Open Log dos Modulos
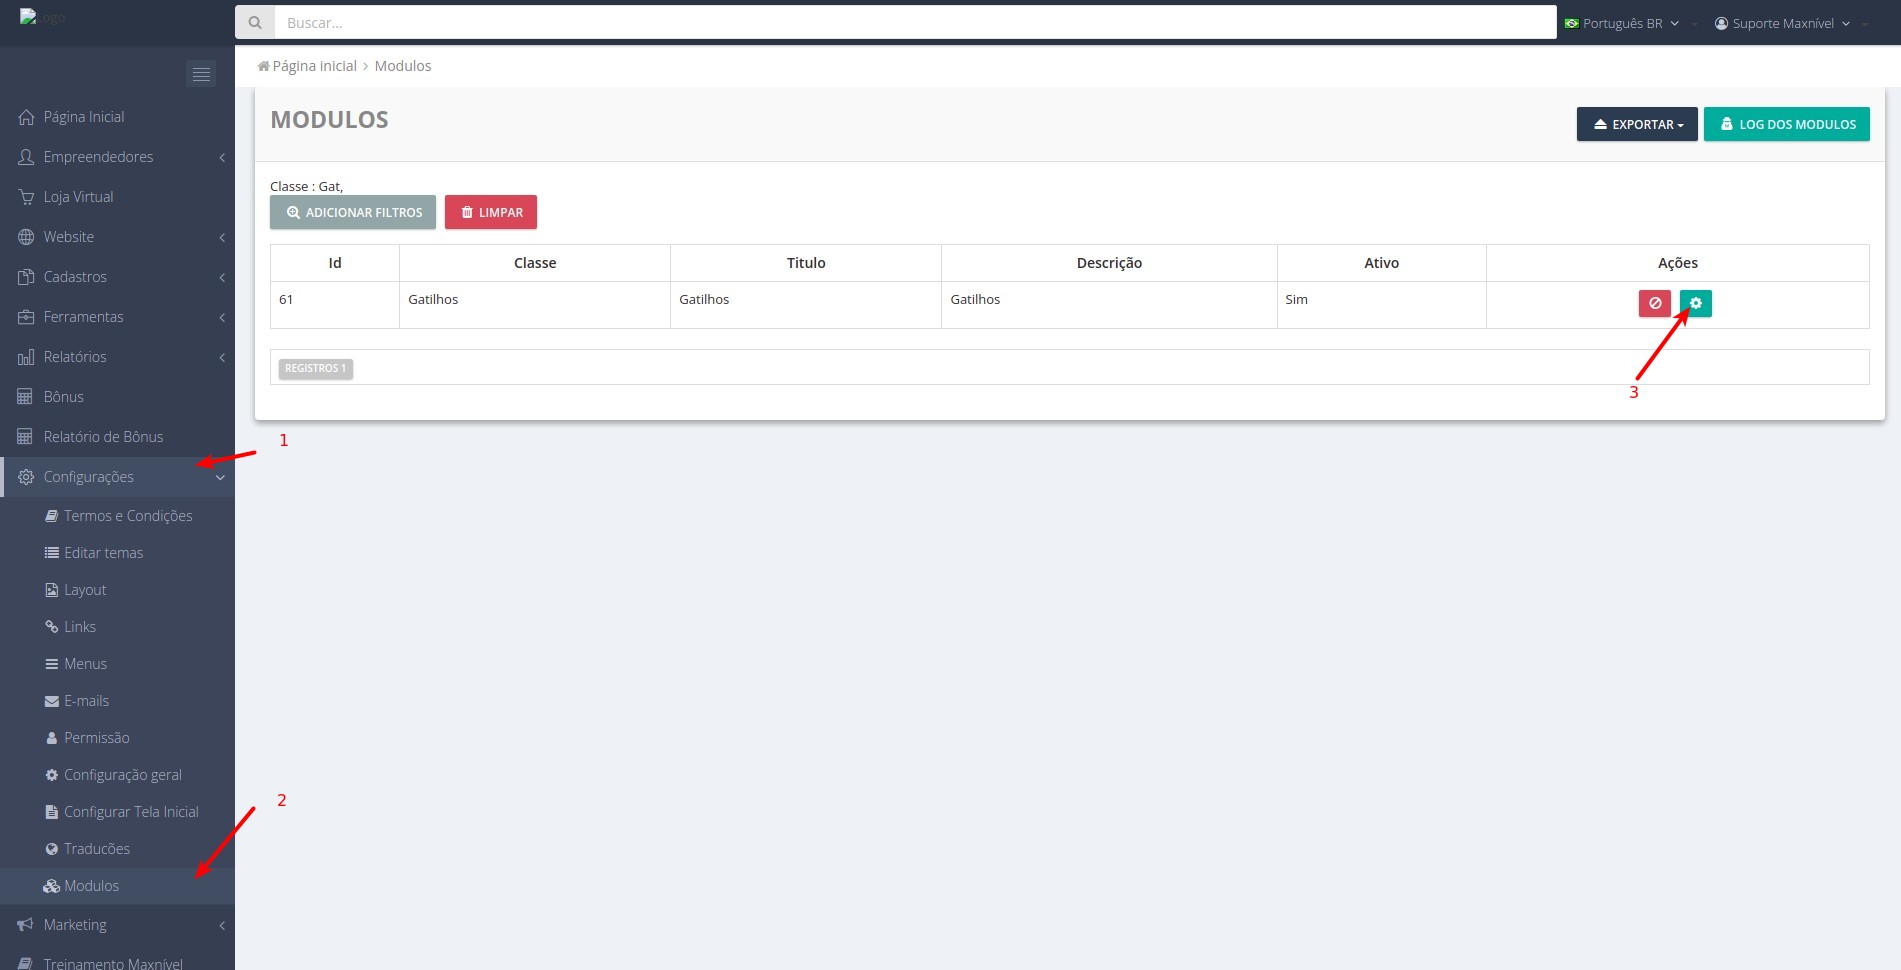1901x970 pixels. pos(1786,124)
